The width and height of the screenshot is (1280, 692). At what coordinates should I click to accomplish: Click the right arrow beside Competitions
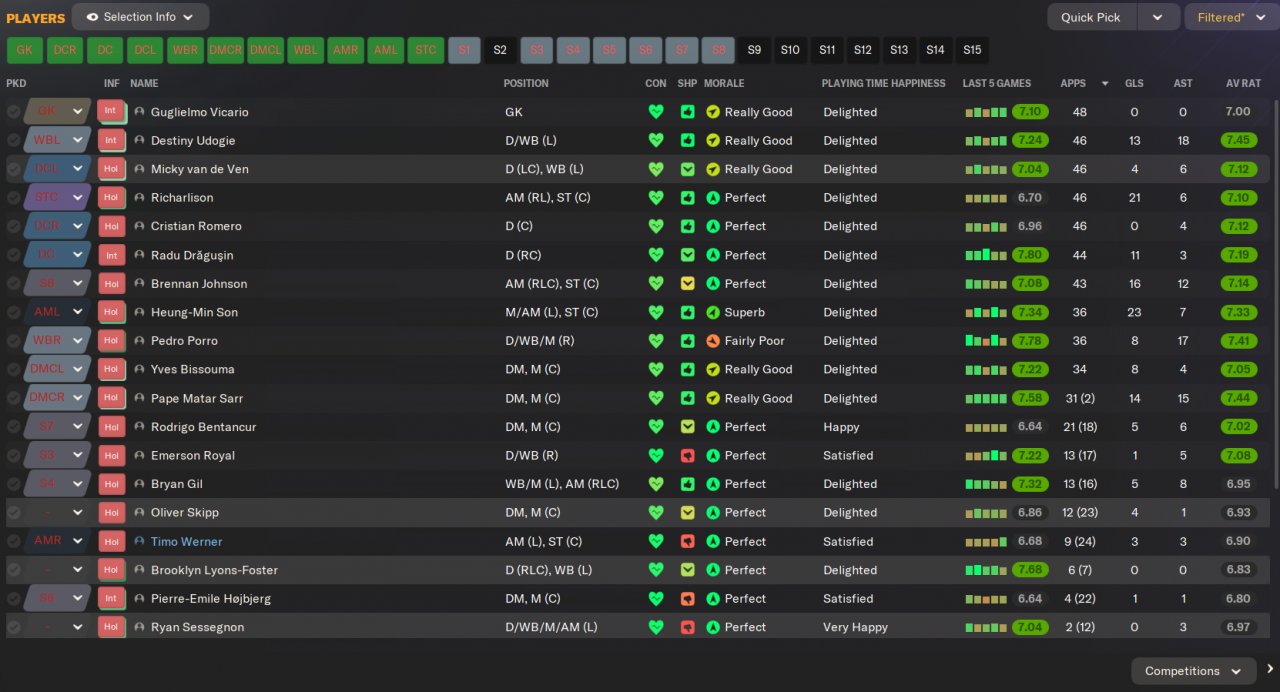coord(1270,670)
